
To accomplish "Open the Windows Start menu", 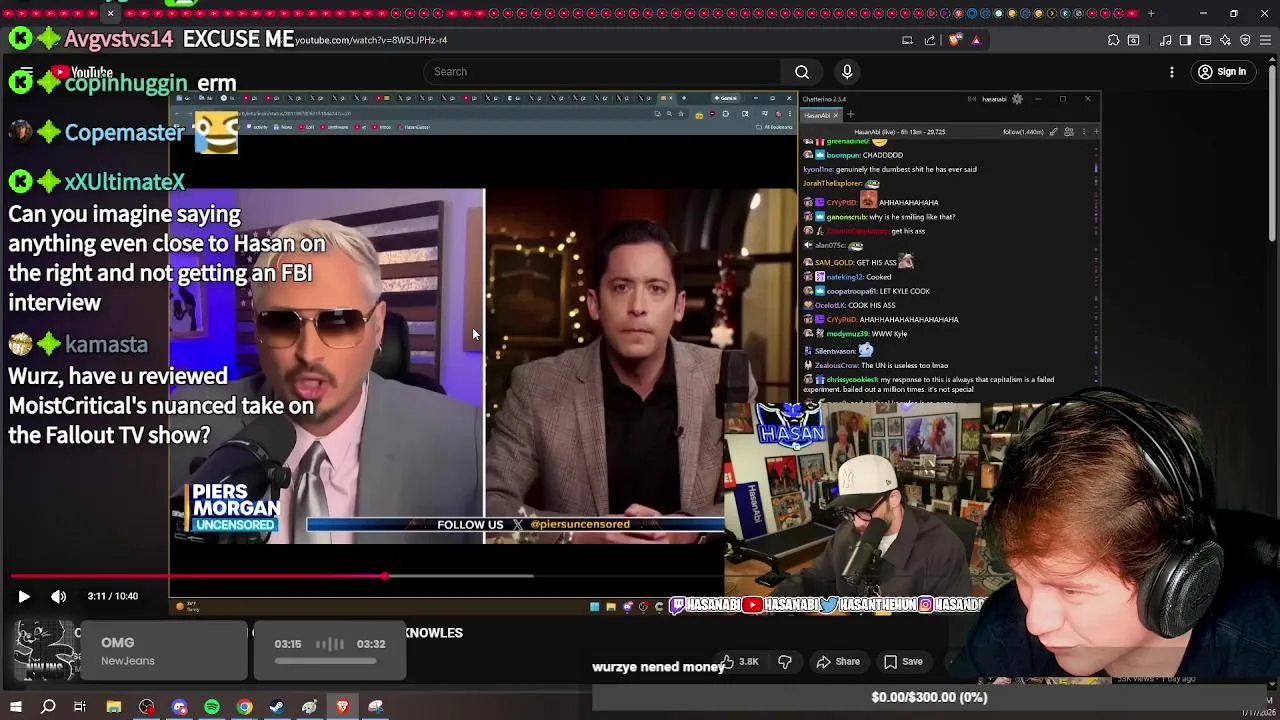I will tap(16, 707).
